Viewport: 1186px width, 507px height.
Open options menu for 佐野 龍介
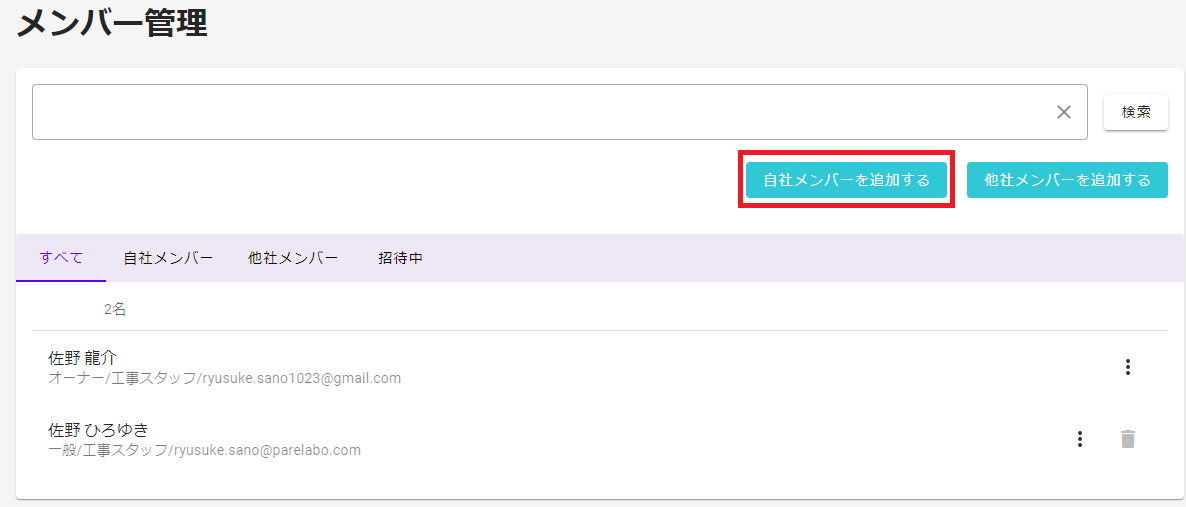click(1128, 367)
